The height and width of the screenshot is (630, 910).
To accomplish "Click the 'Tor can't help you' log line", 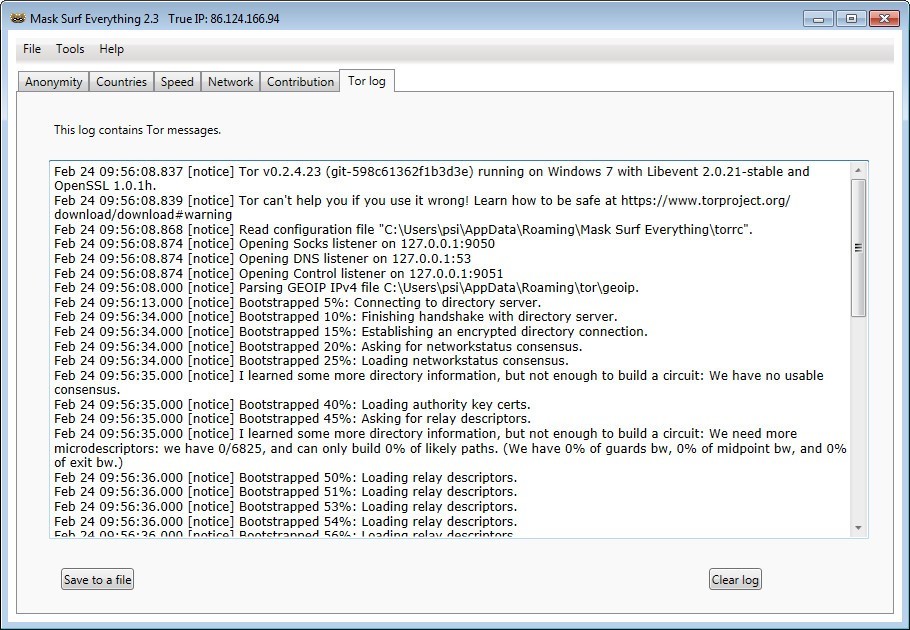I will tap(422, 208).
